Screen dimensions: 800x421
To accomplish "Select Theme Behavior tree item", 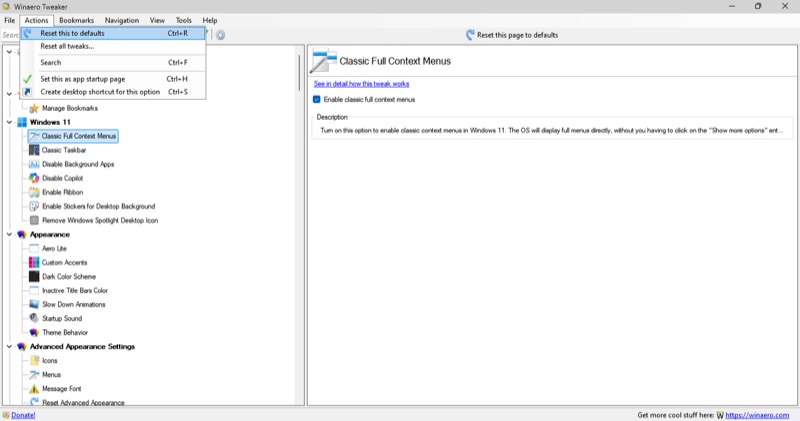I will 65,332.
